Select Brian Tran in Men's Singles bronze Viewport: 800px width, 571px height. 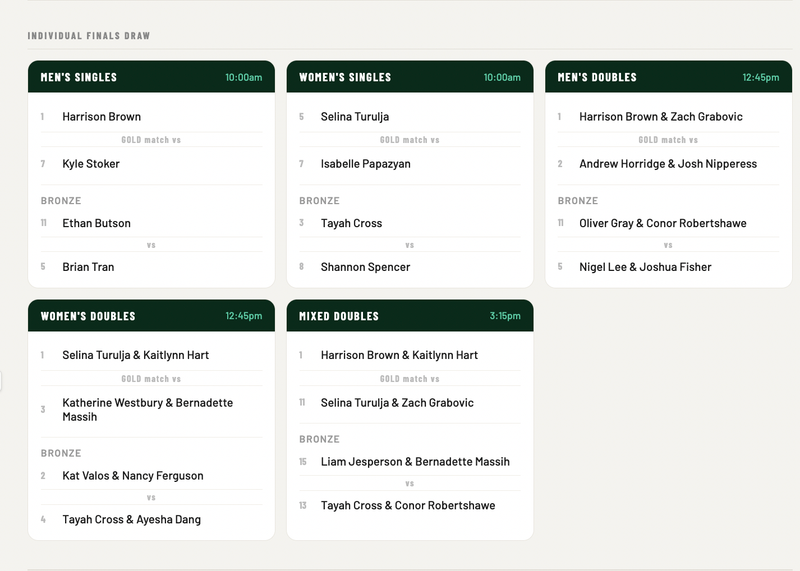(88, 267)
